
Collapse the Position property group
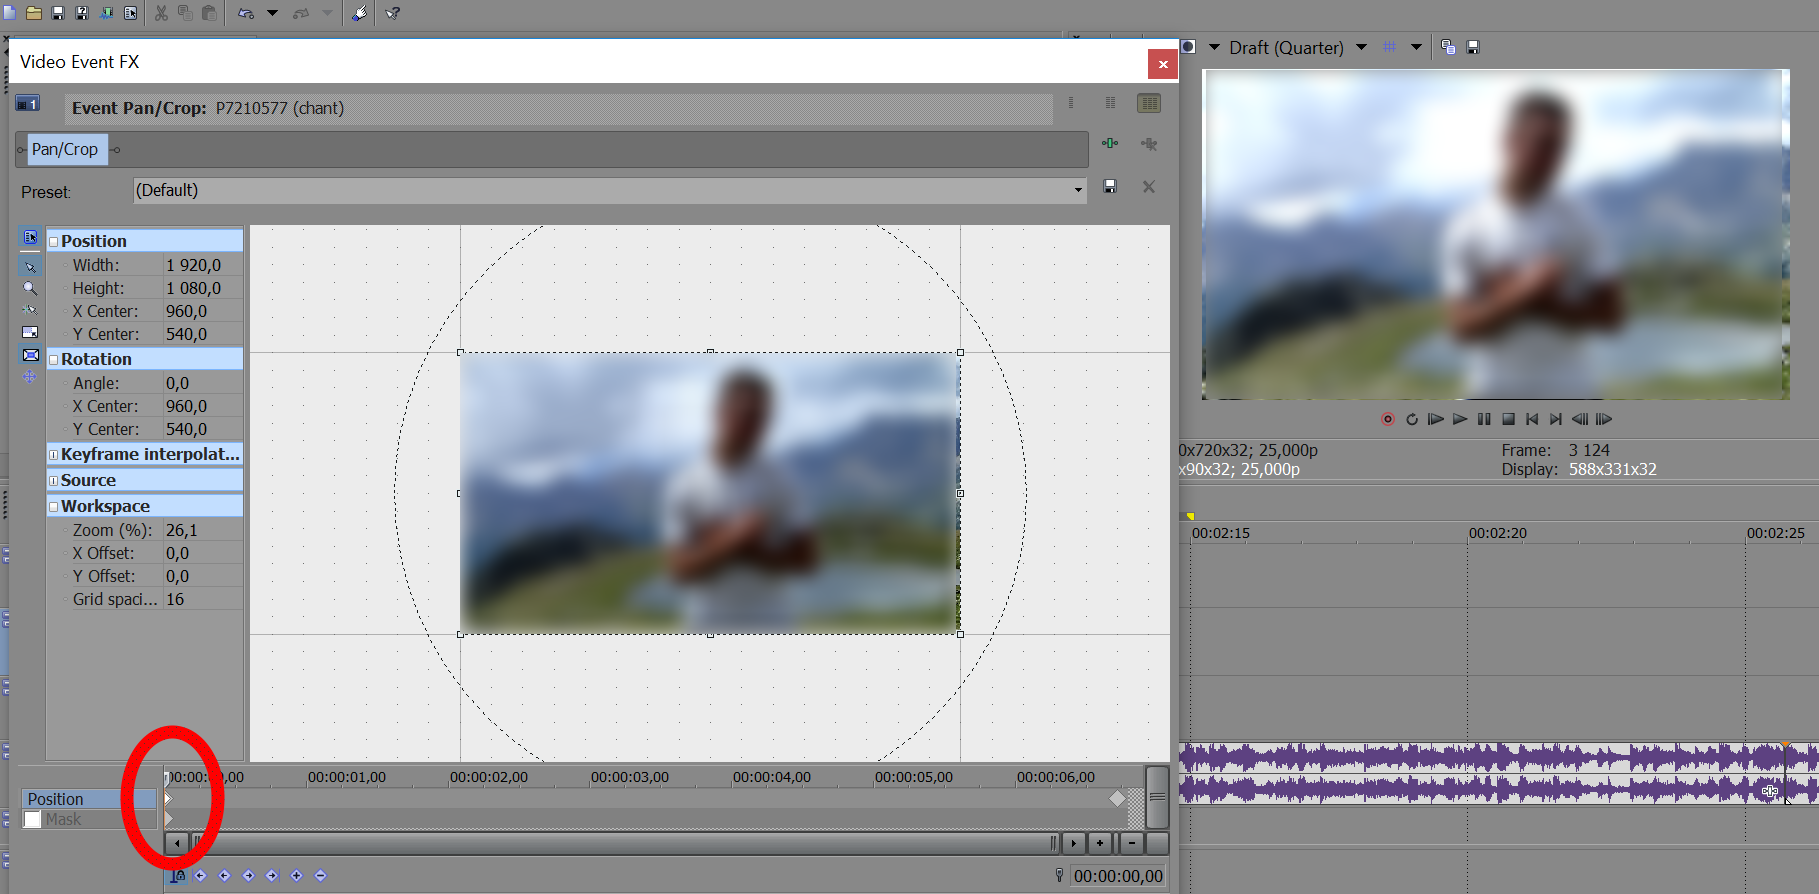[54, 242]
